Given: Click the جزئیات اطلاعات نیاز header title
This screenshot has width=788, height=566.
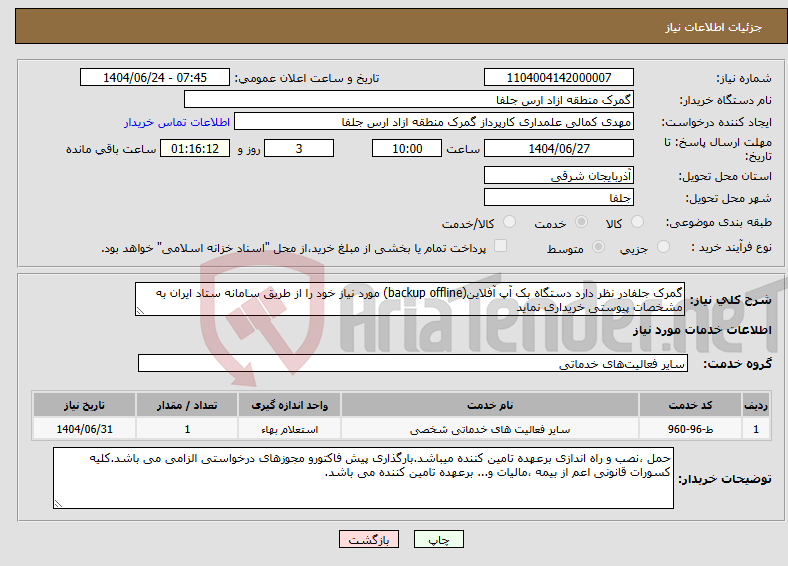Looking at the screenshot, I should tap(714, 27).
